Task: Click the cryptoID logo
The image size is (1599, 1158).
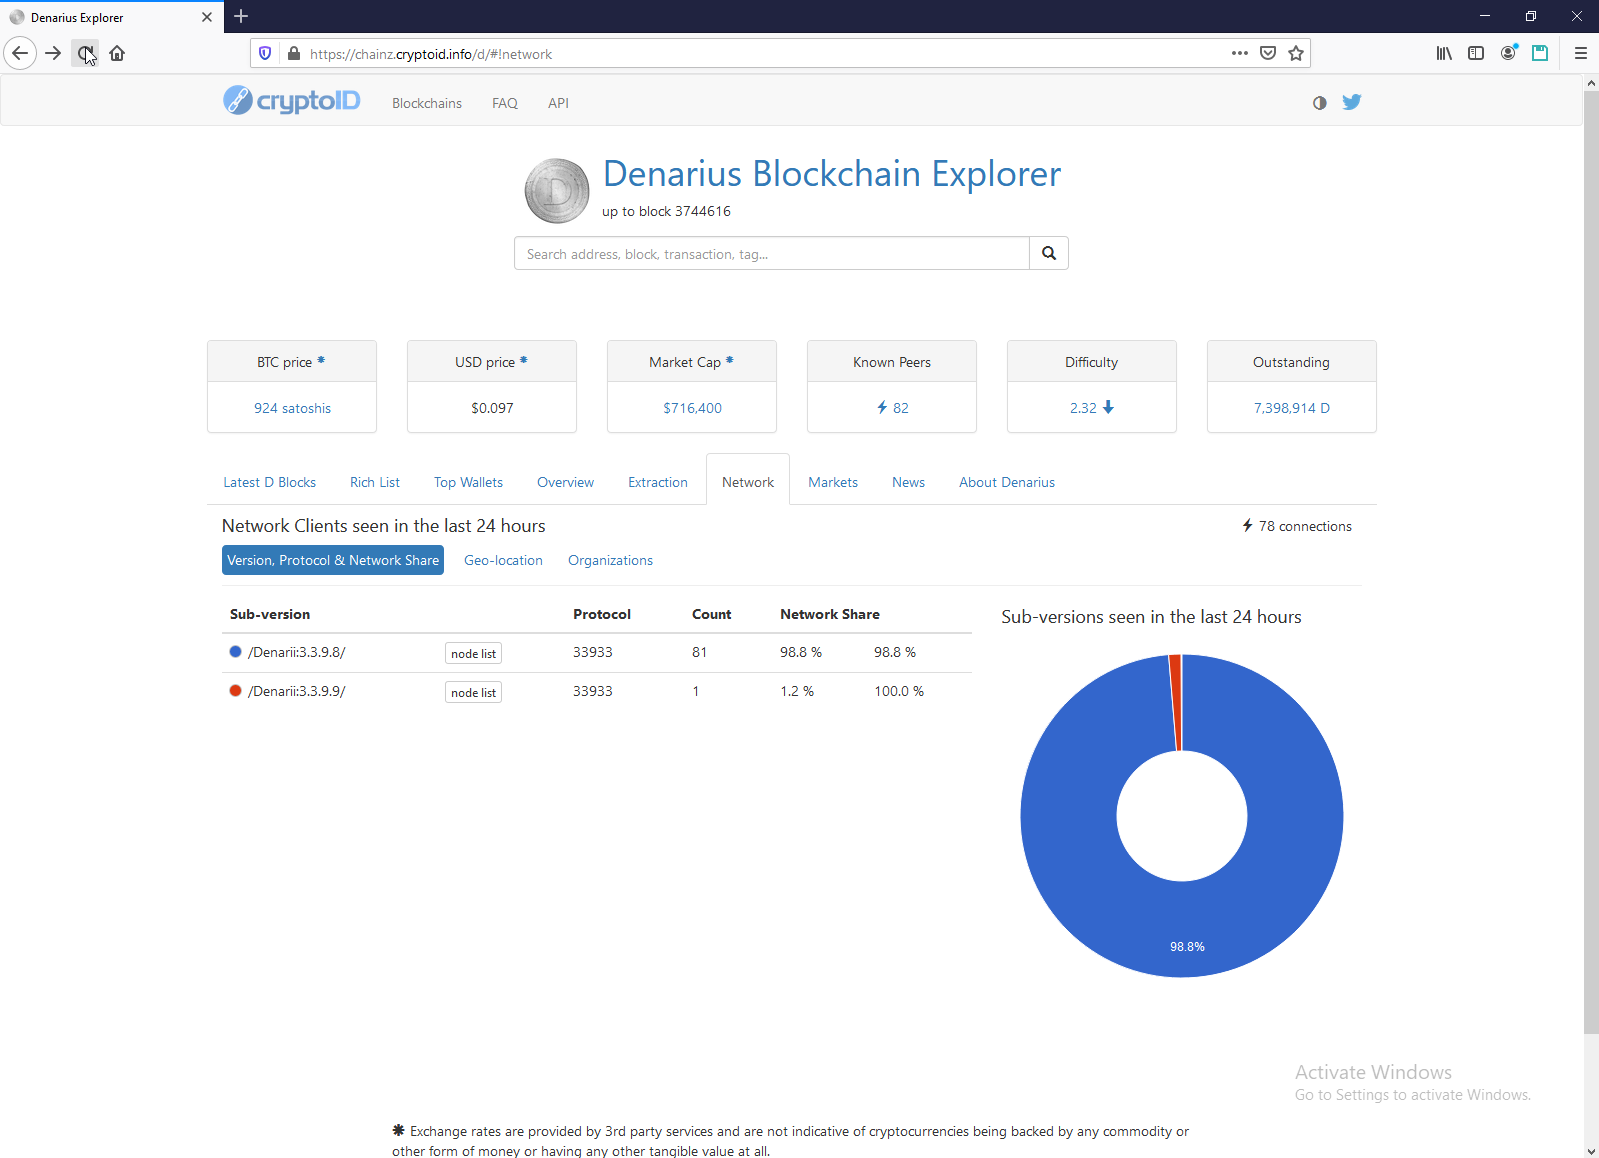Action: tap(291, 100)
